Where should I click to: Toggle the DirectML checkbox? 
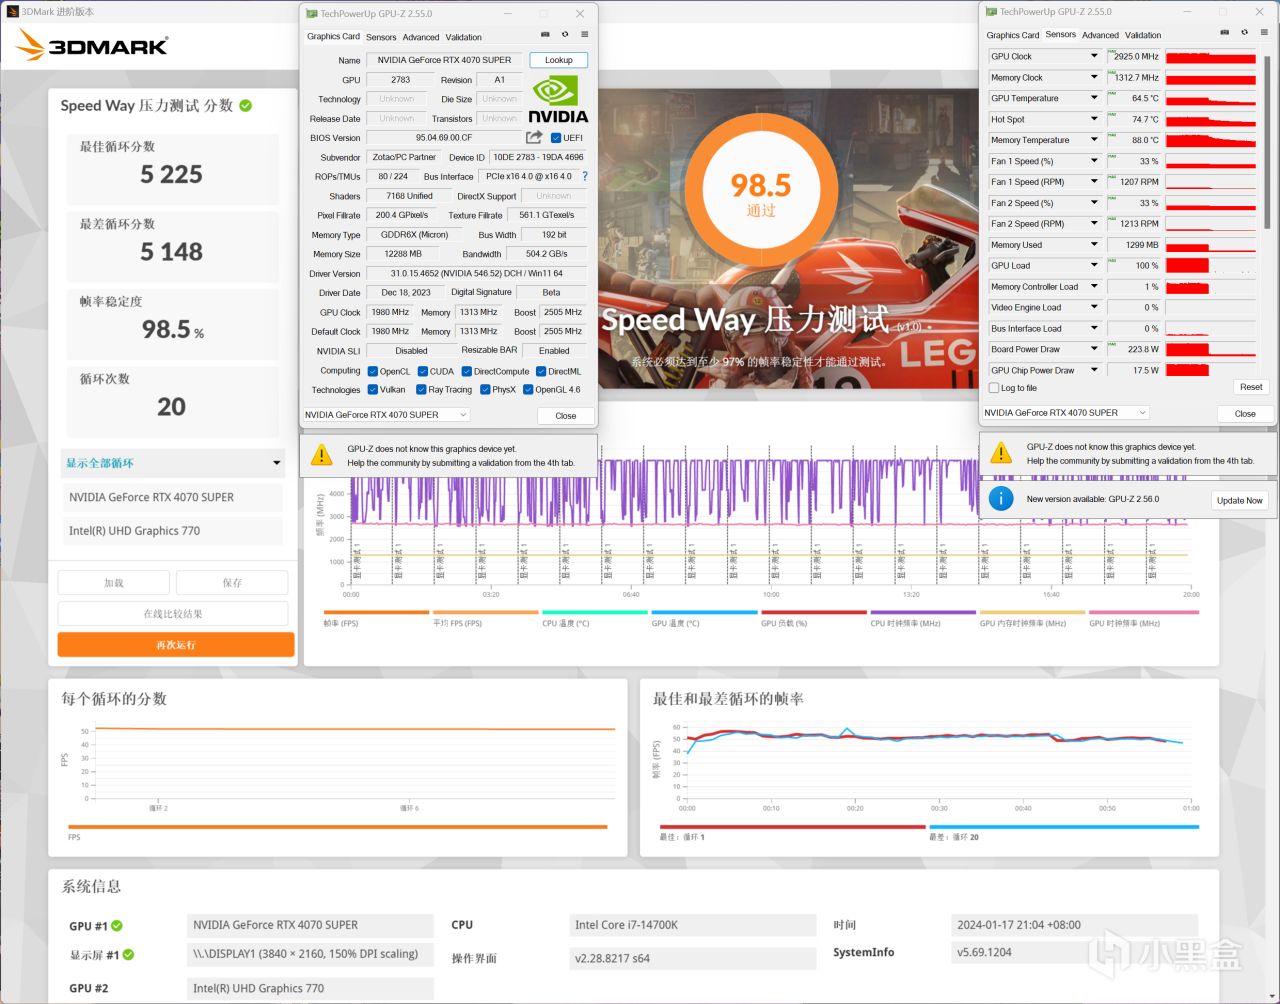(x=541, y=371)
